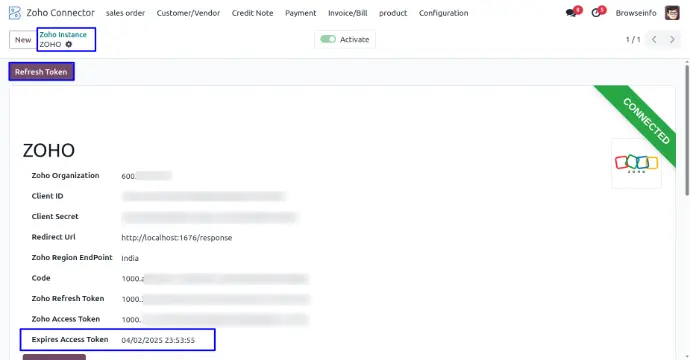Go to next record arrow
Image resolution: width=690 pixels, height=360 pixels.
click(x=672, y=40)
